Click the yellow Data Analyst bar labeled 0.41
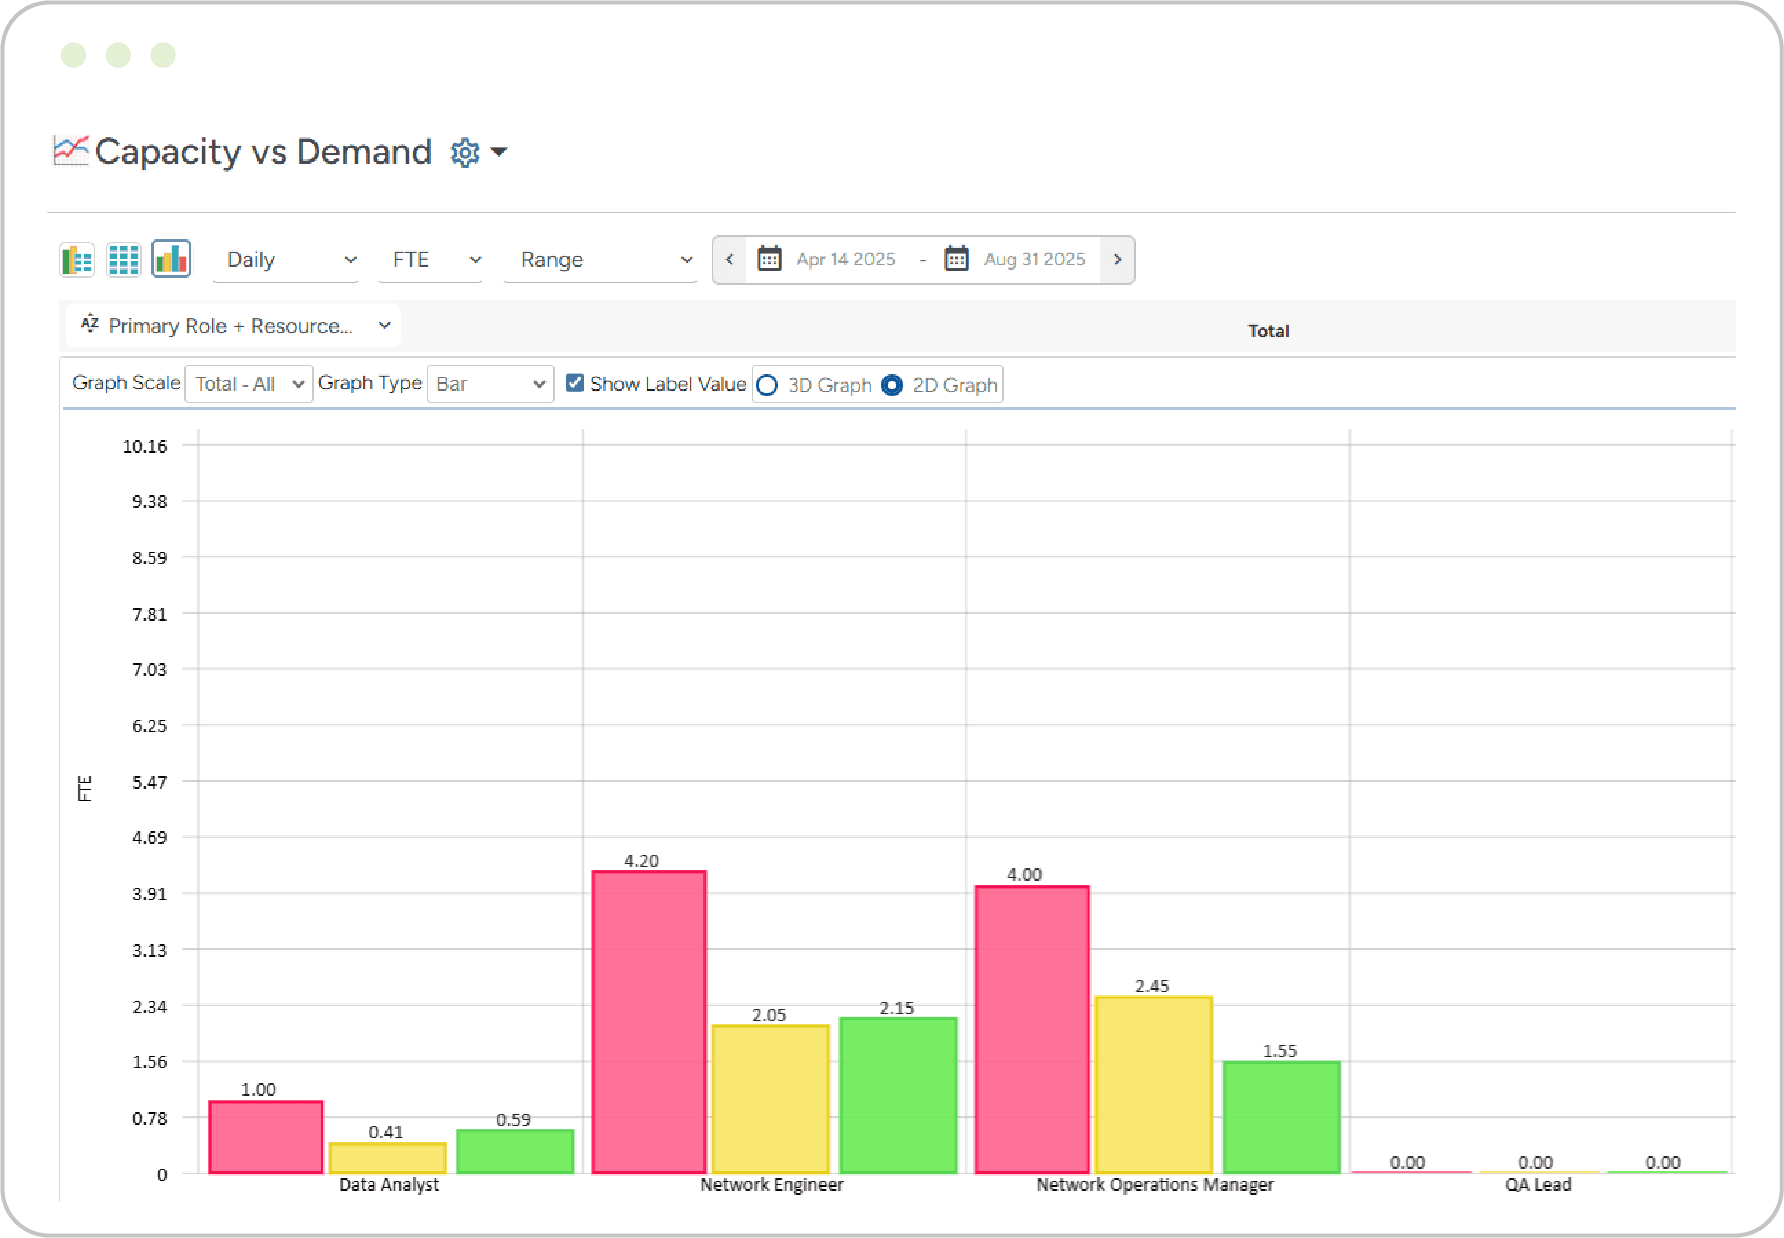1784x1238 pixels. [388, 1158]
